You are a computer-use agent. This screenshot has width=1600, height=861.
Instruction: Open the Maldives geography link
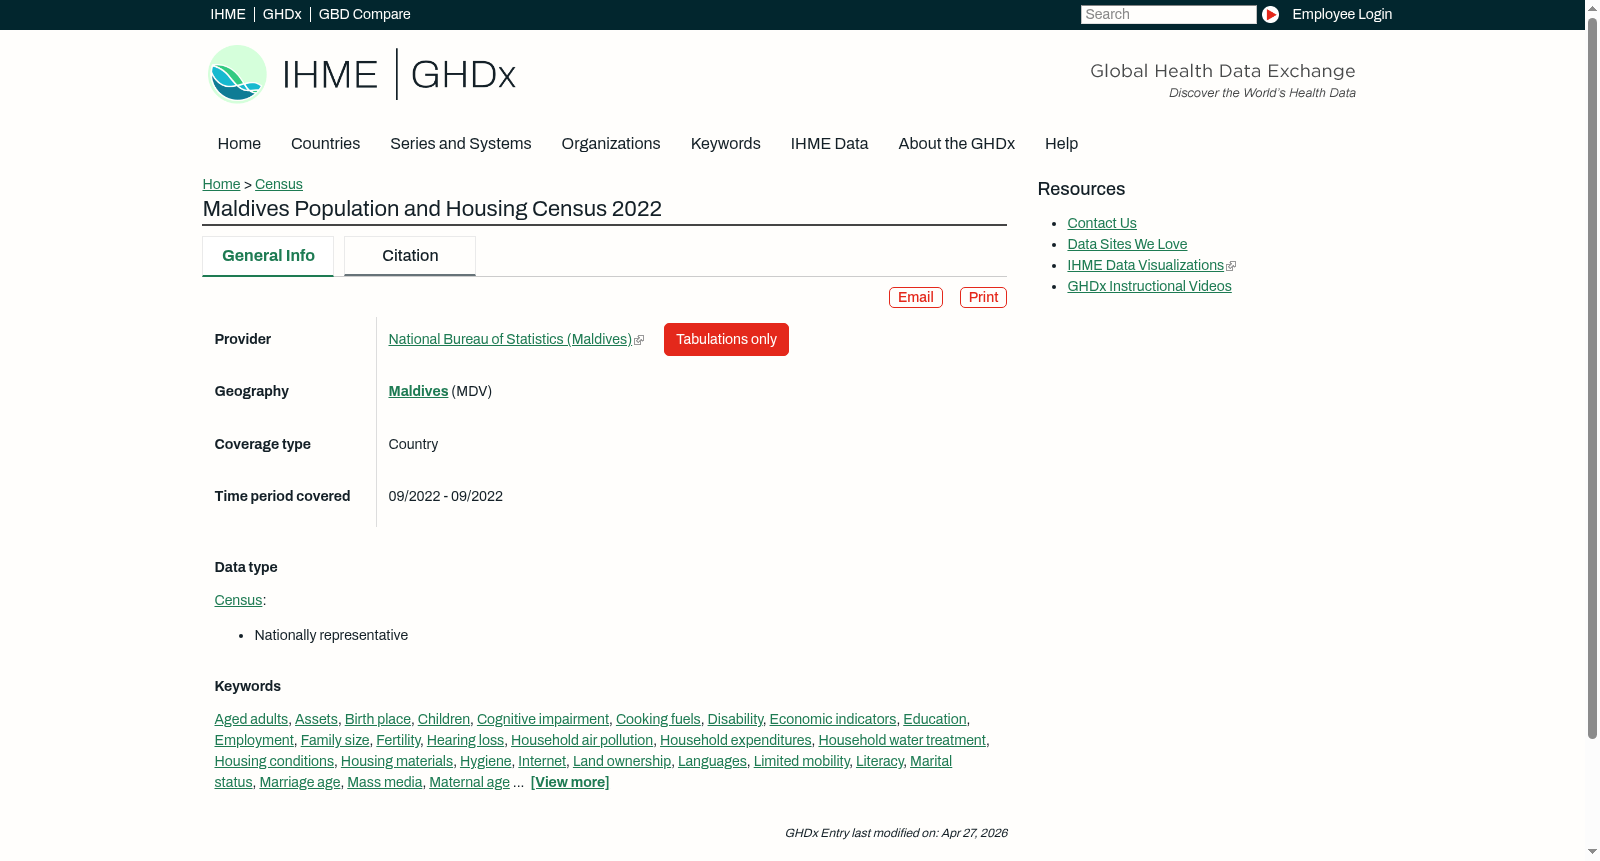[x=418, y=392]
